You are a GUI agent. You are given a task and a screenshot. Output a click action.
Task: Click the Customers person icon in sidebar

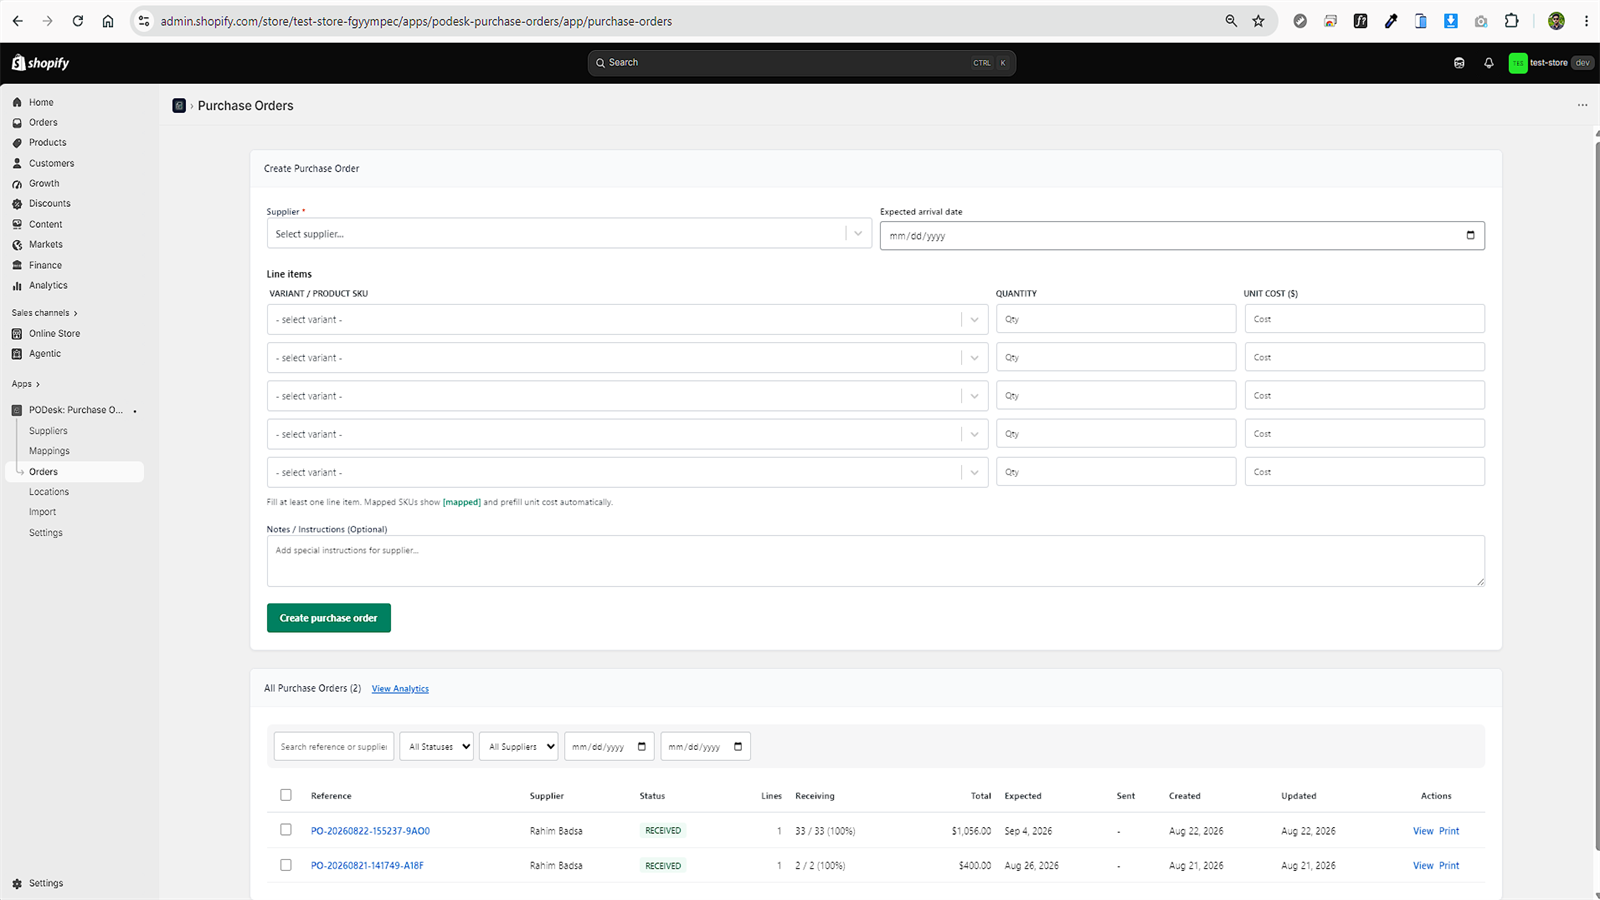17,163
